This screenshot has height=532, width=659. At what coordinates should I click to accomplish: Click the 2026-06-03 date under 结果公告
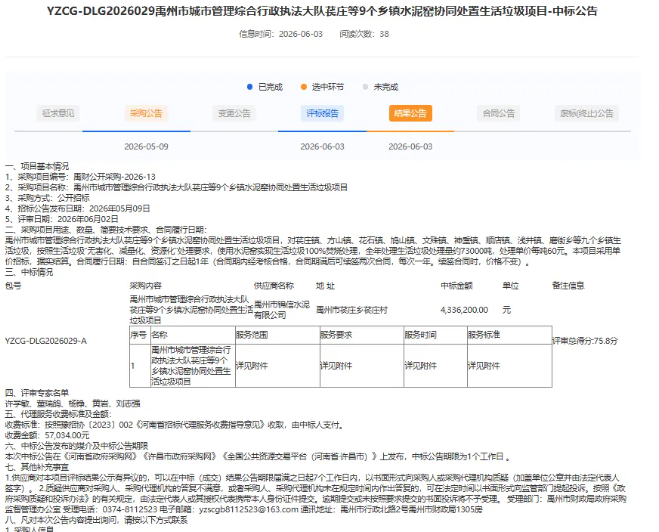point(410,147)
